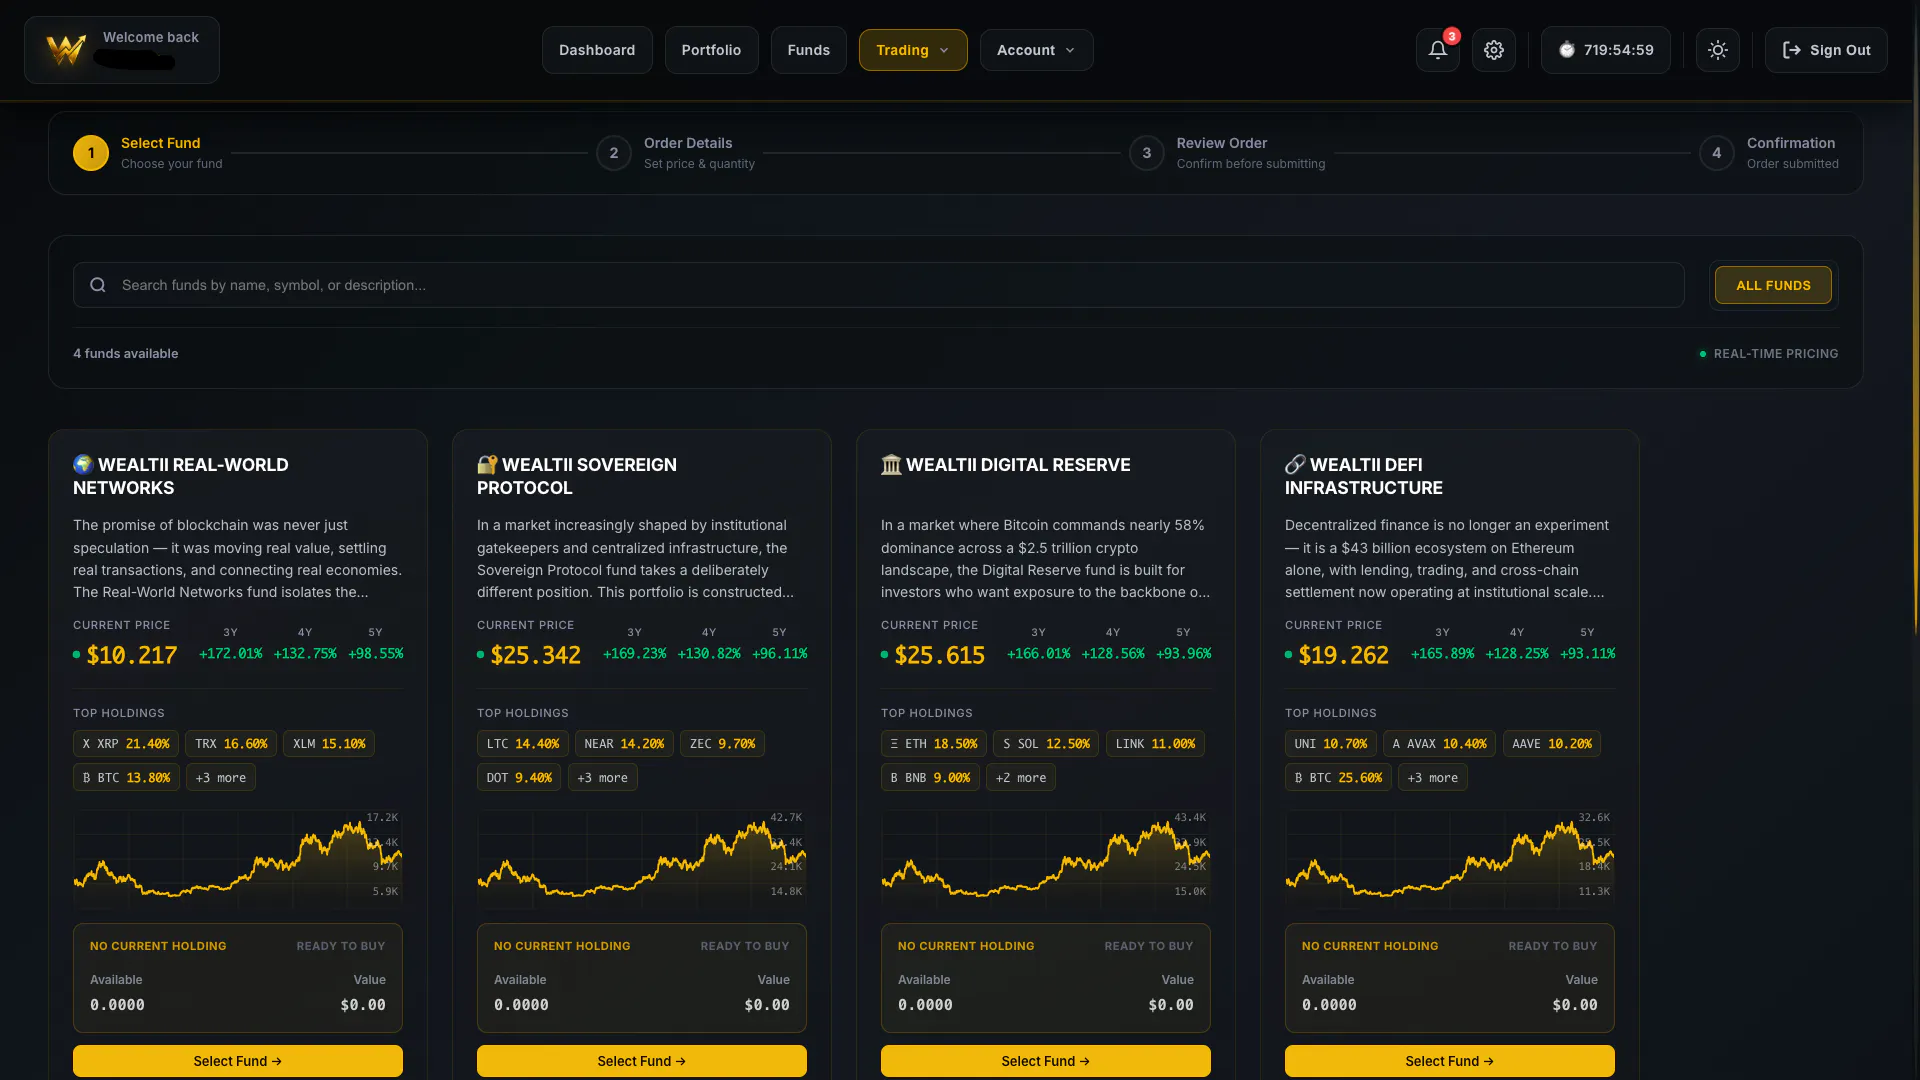1920x1080 pixels.
Task: Click the Wealtii Digital Reserve title
Action: [x=1018, y=465]
